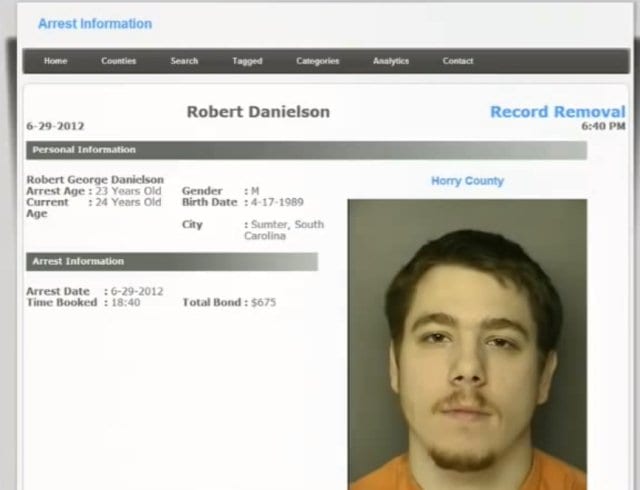640x490 pixels.
Task: Open the Categories menu item
Action: point(318,61)
